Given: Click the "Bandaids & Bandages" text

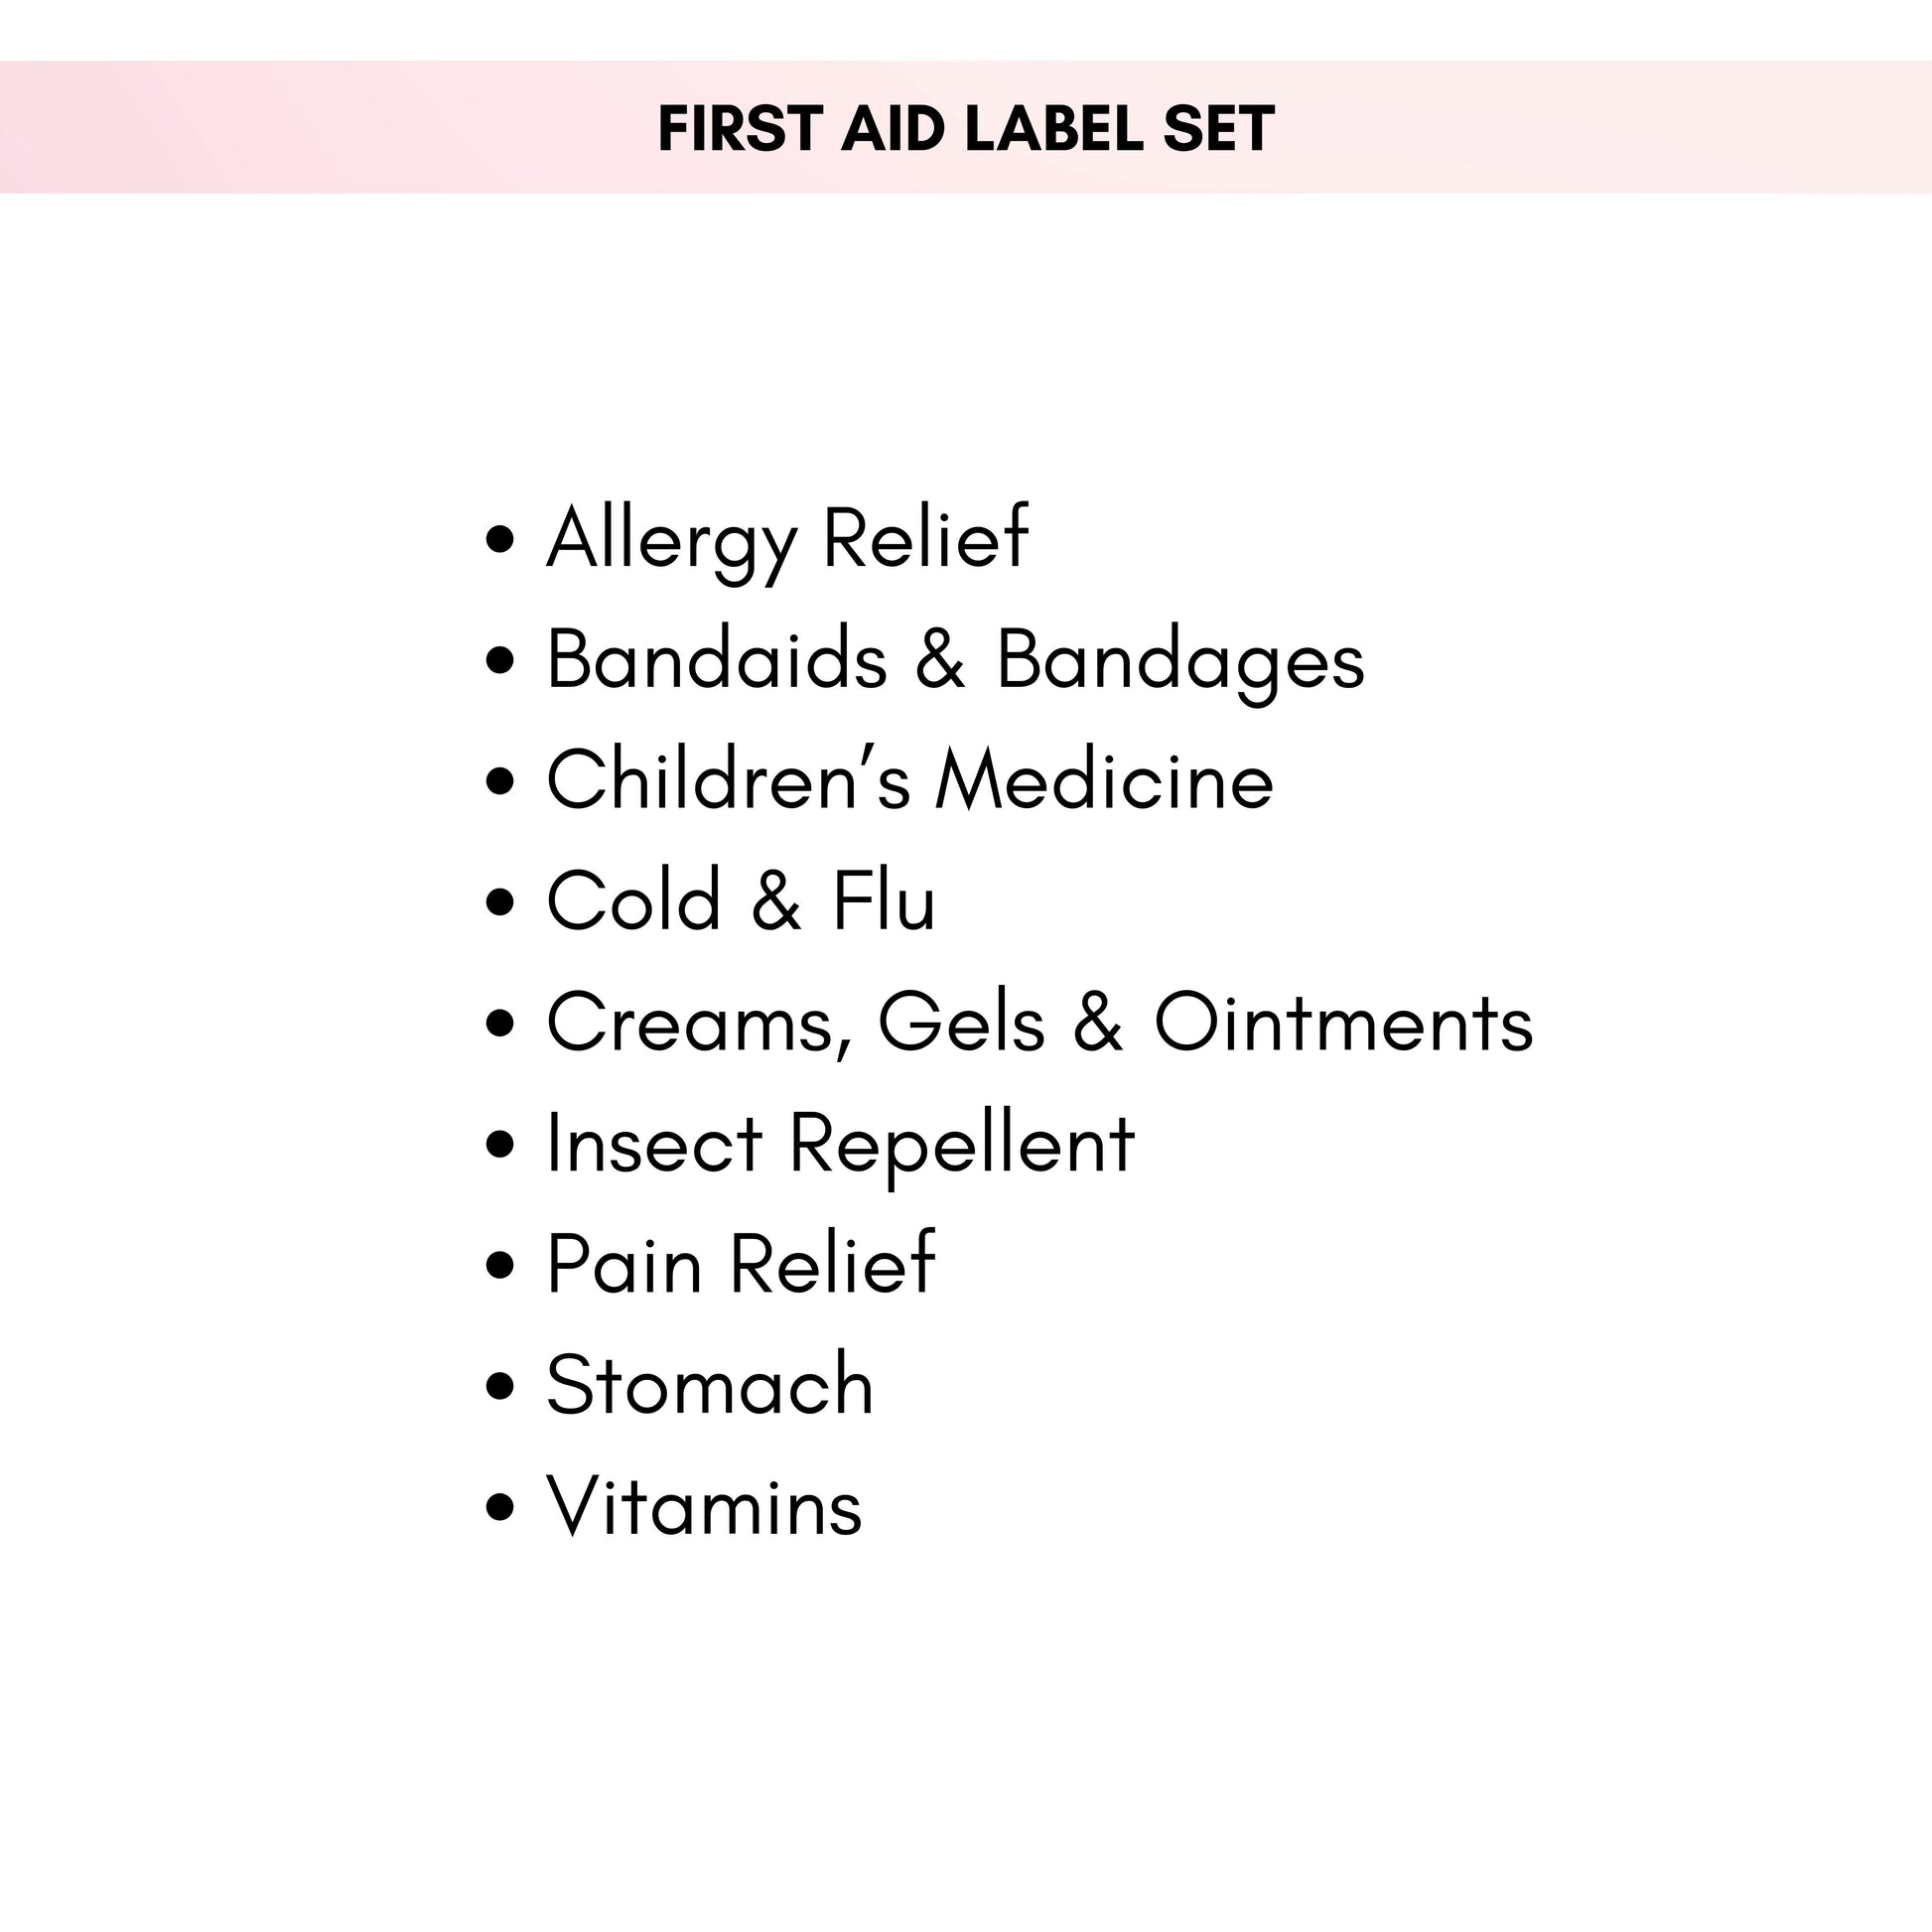Looking at the screenshot, I should click(x=955, y=660).
